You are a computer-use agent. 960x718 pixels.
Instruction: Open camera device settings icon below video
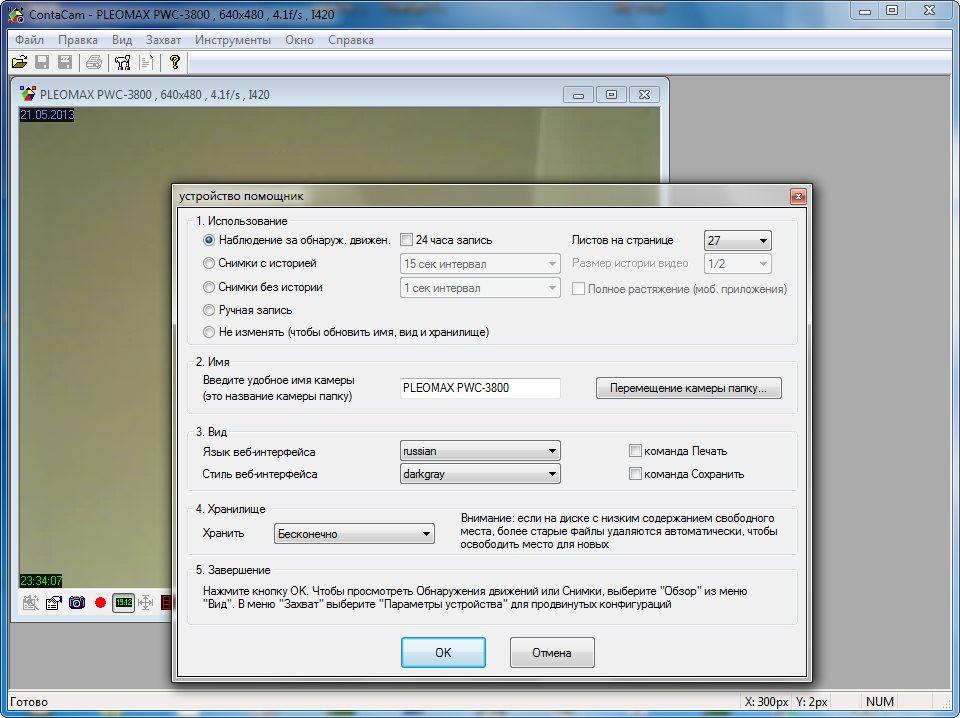[53, 603]
